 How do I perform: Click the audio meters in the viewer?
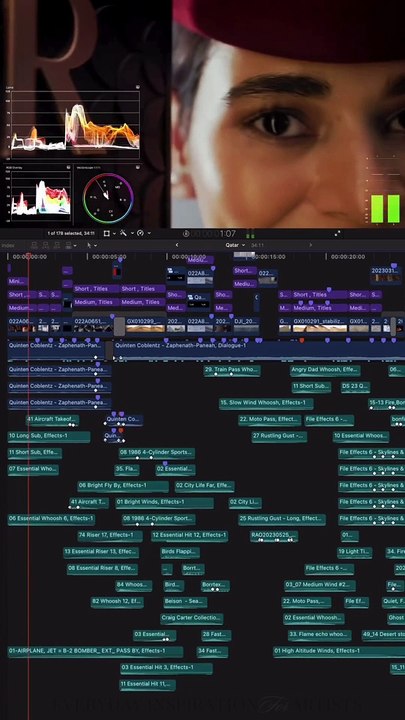pyautogui.click(x=385, y=209)
